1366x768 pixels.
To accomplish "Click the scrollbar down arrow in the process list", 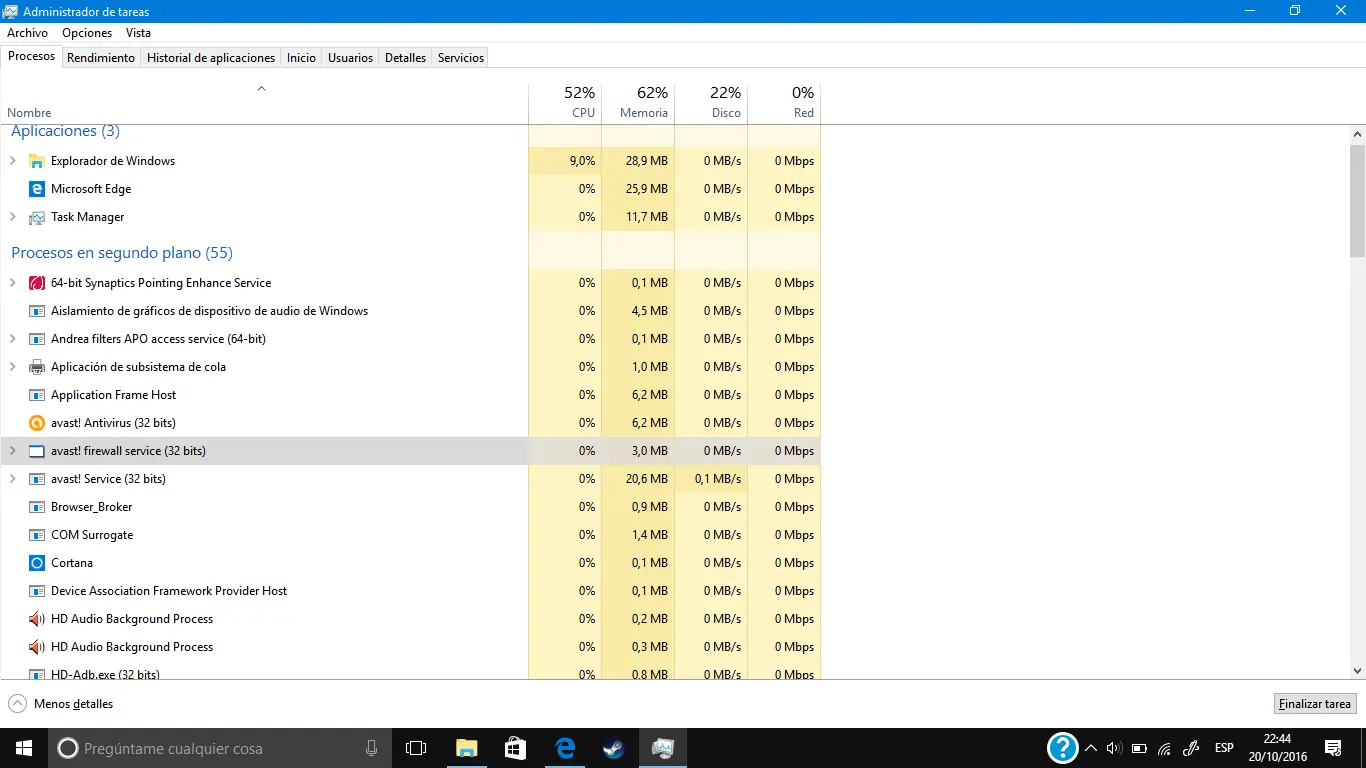I will click(1357, 671).
